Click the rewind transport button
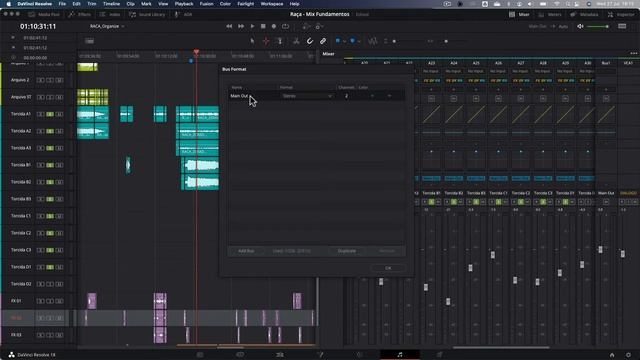This screenshot has height=360, width=640. pos(229,26)
